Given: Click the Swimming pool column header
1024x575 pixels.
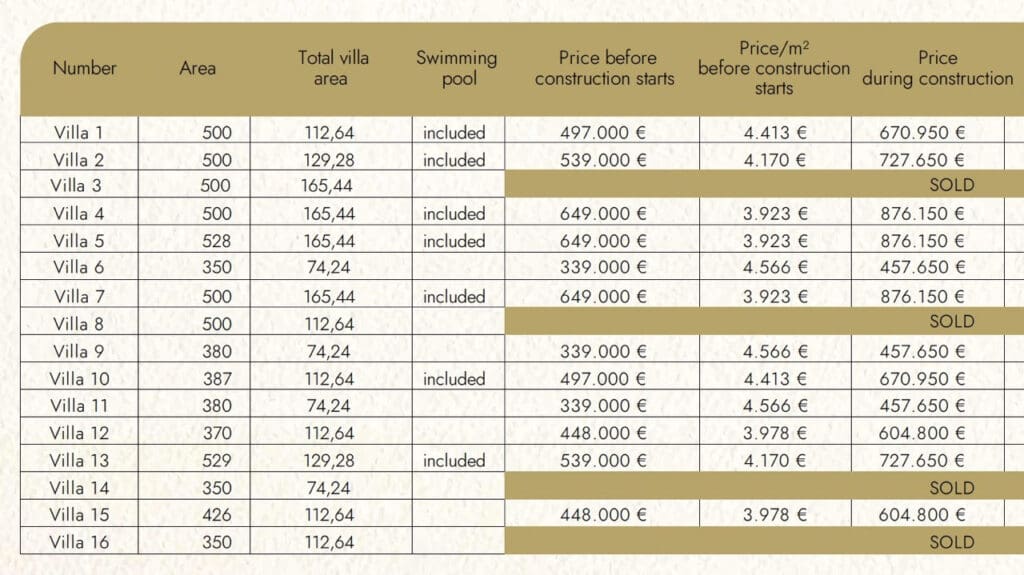Looking at the screenshot, I should (x=457, y=68).
